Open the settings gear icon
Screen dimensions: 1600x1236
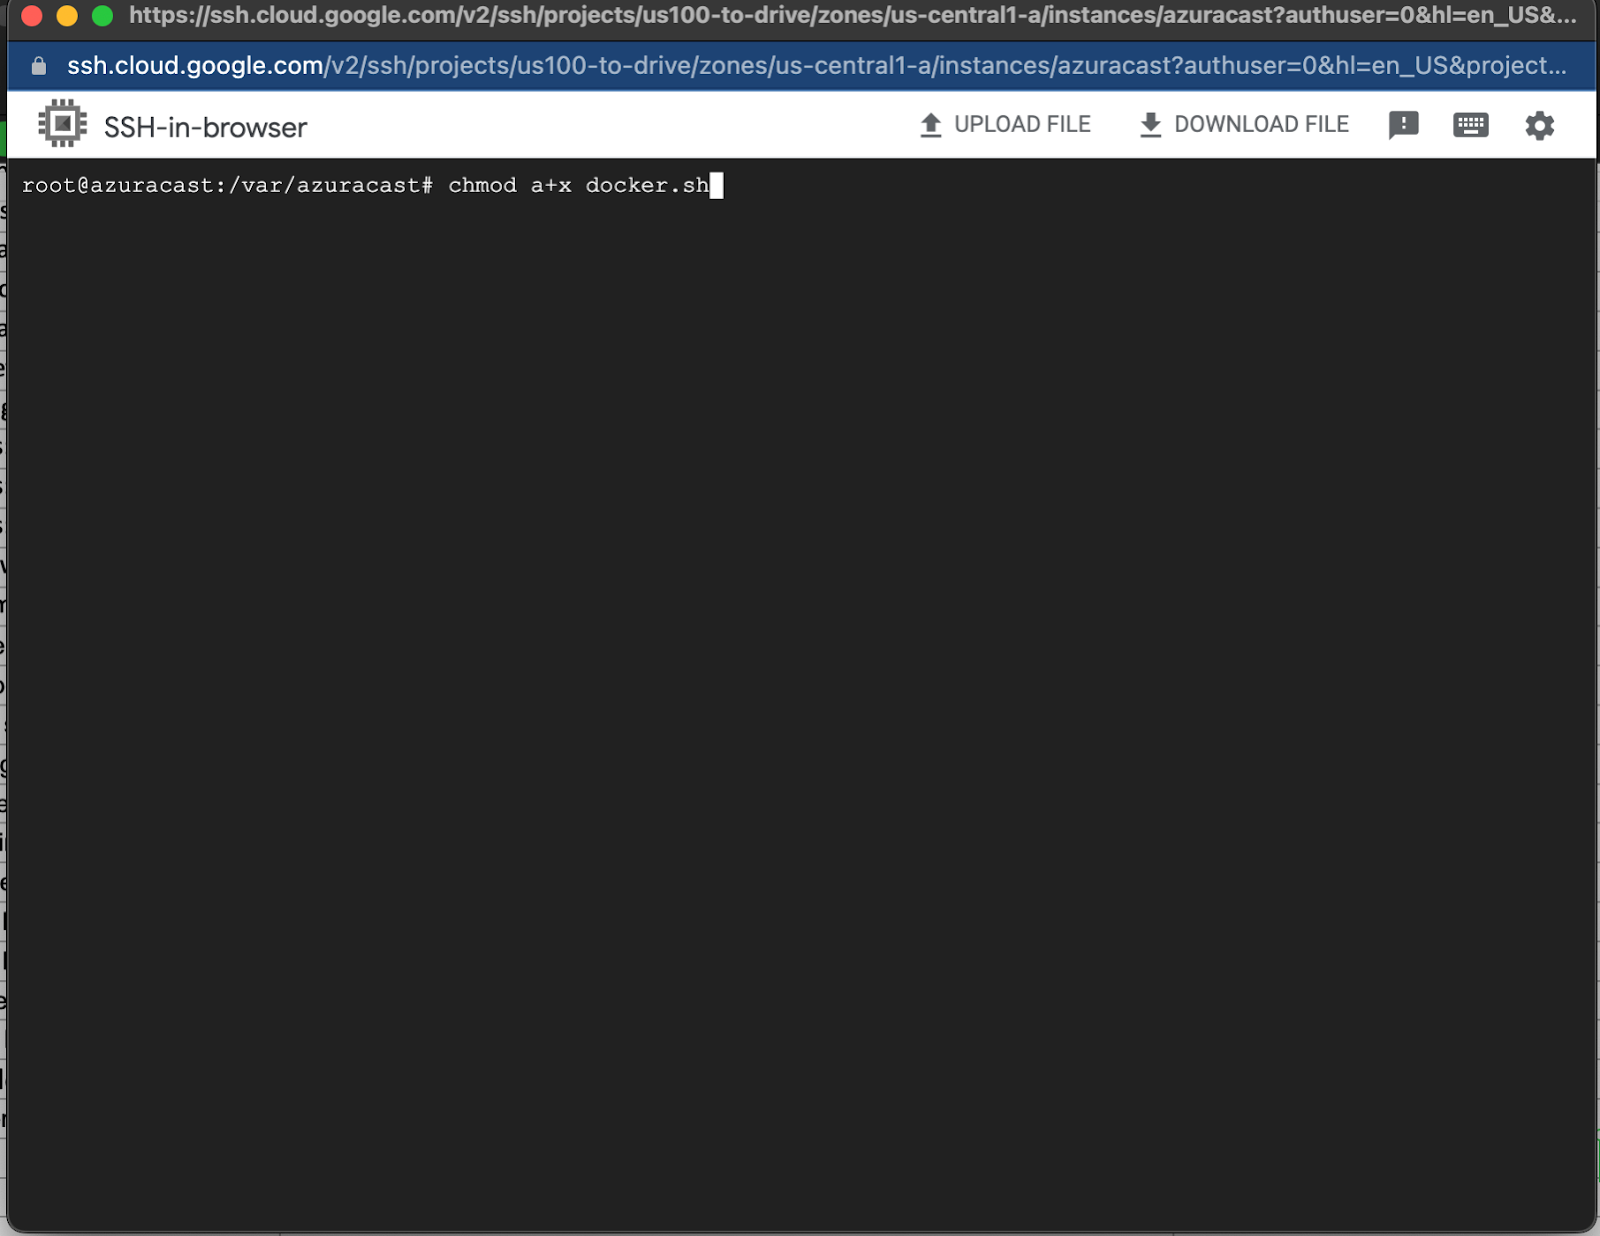click(x=1540, y=126)
